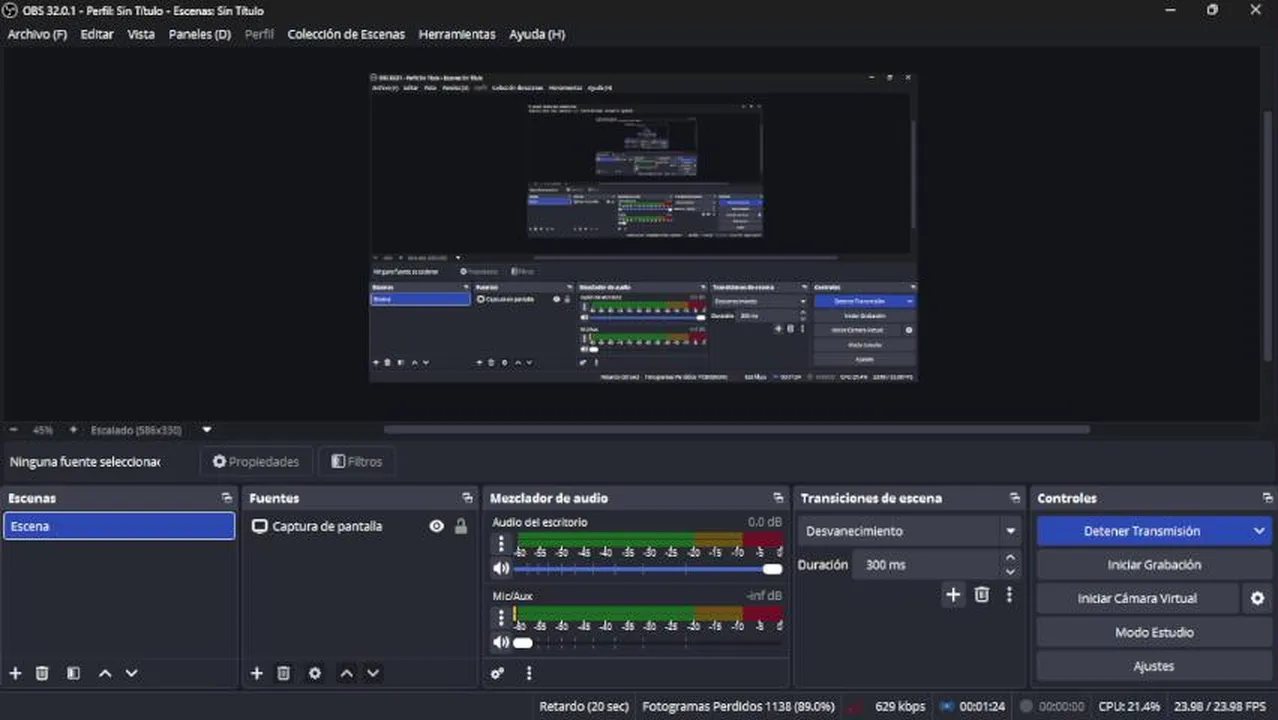1278x720 pixels.
Task: Open Propiedades of the source
Action: [x=256, y=462]
